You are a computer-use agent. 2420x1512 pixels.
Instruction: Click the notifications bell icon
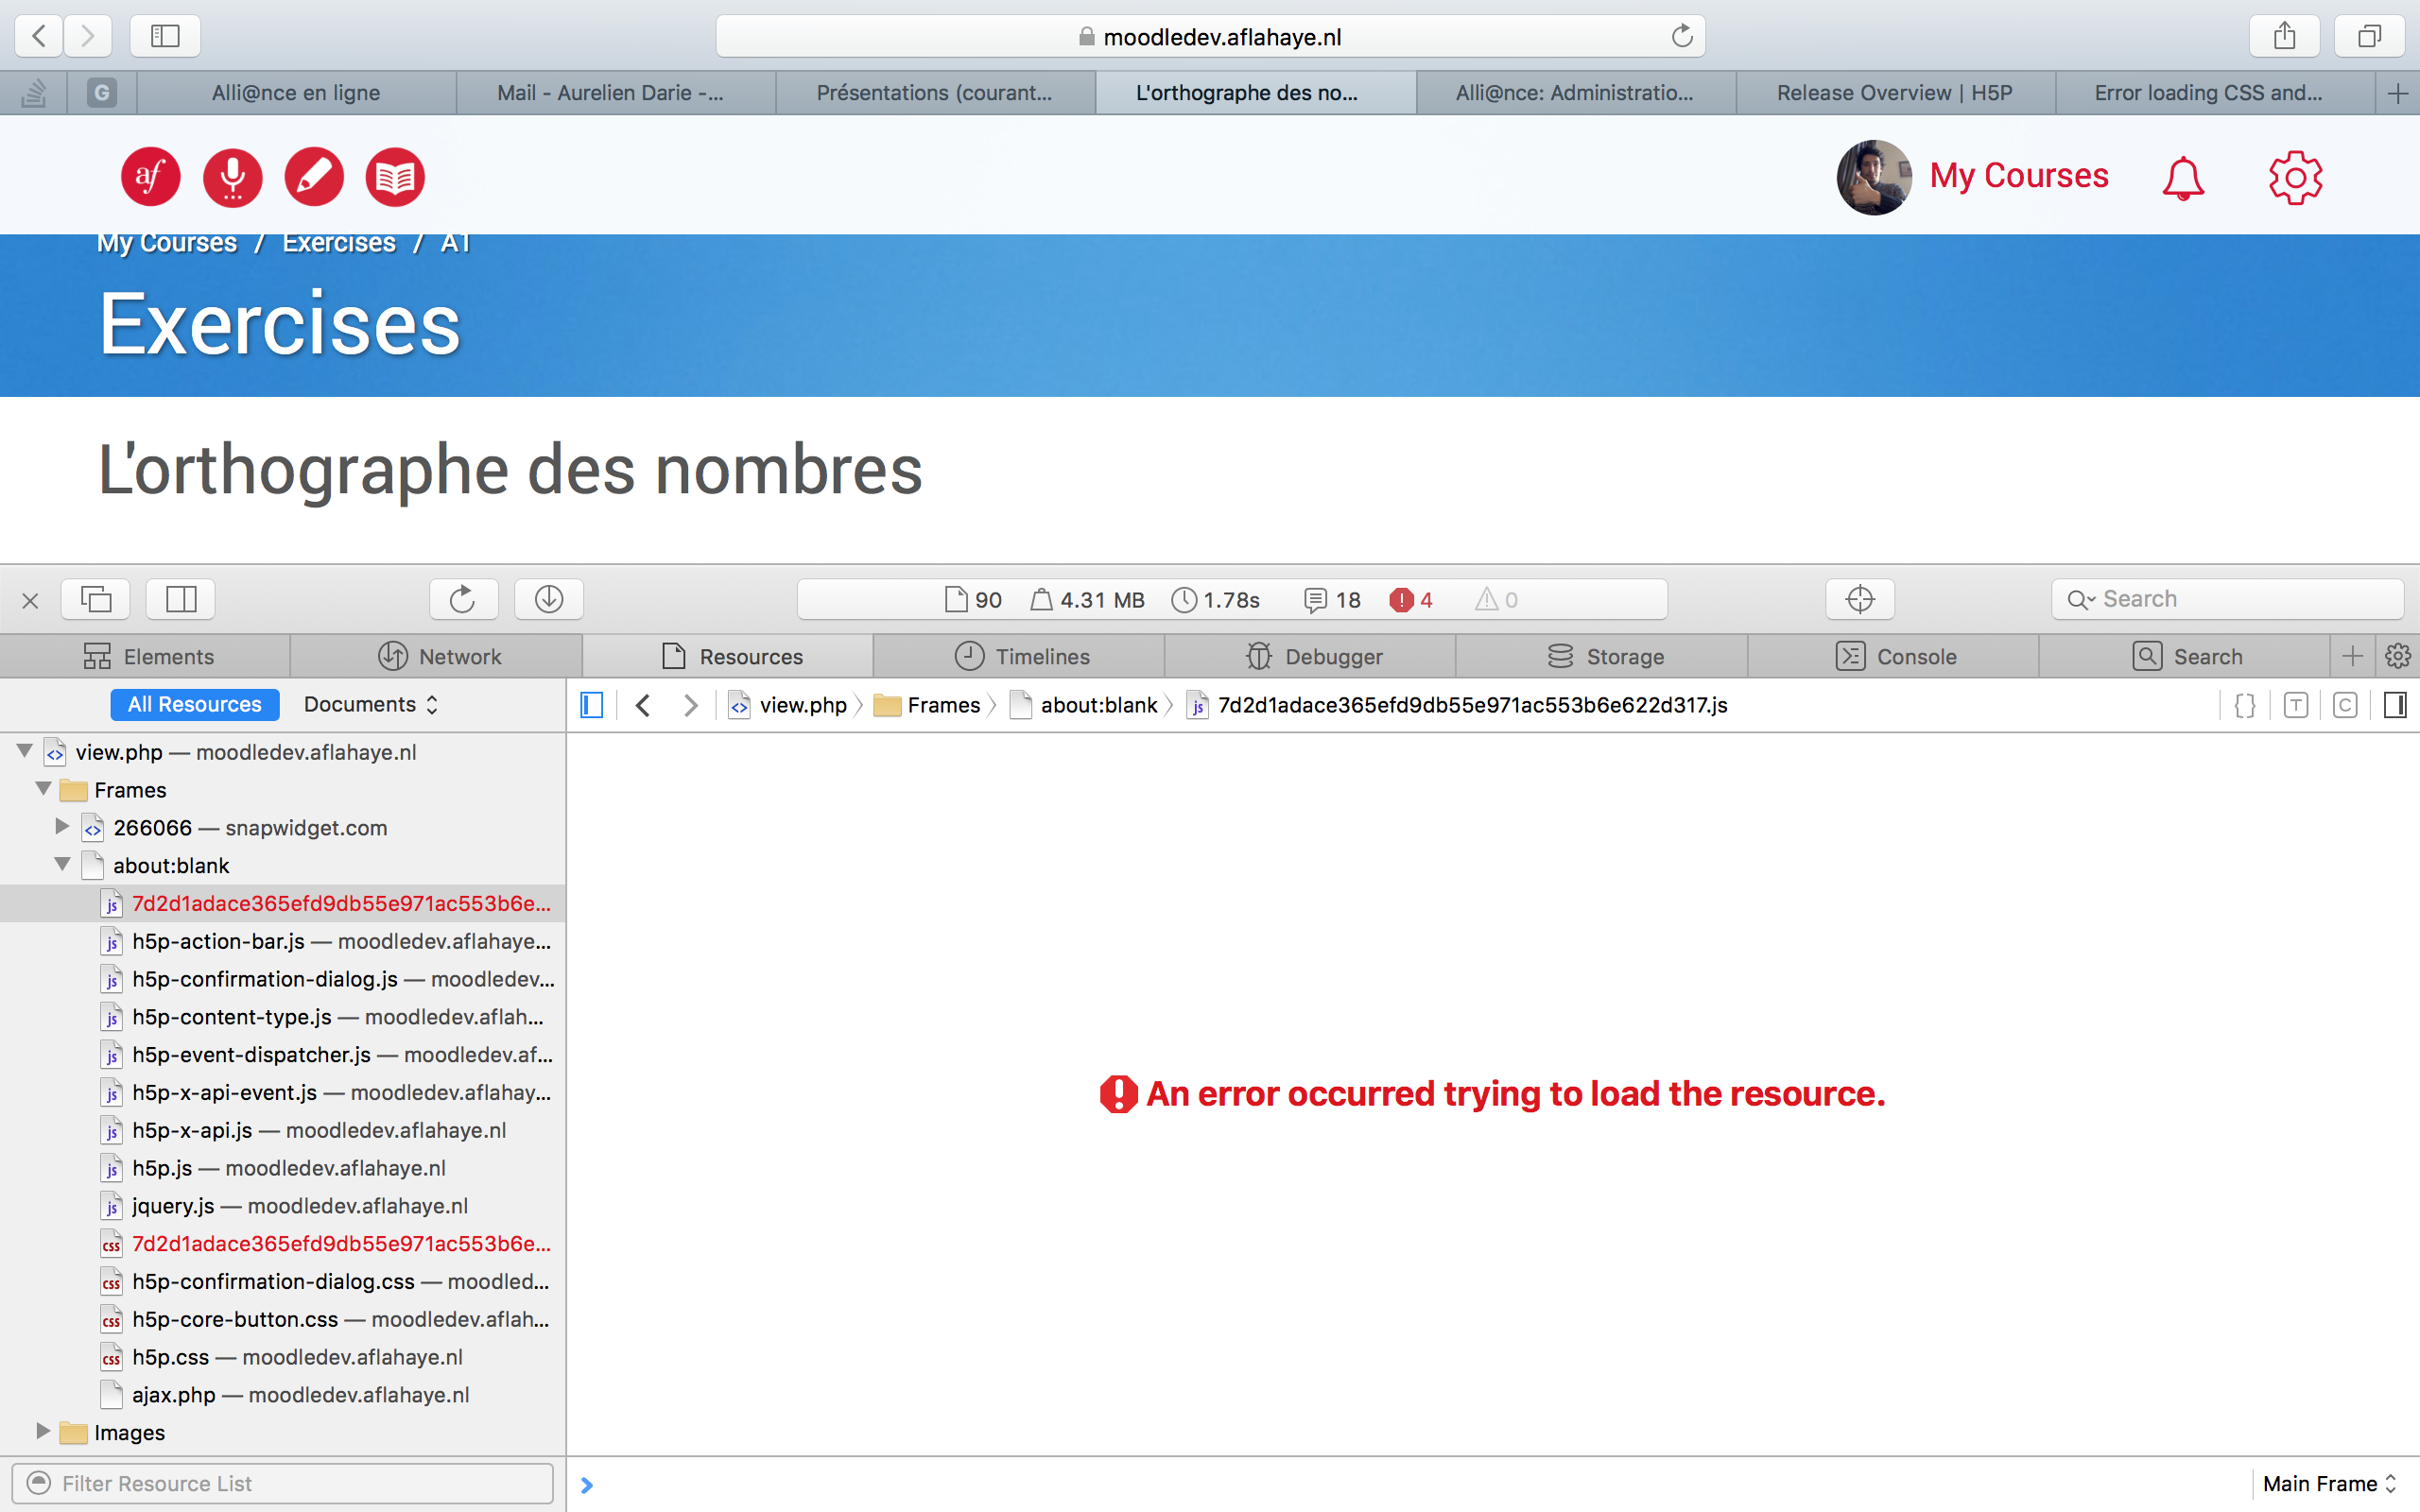click(x=2182, y=177)
